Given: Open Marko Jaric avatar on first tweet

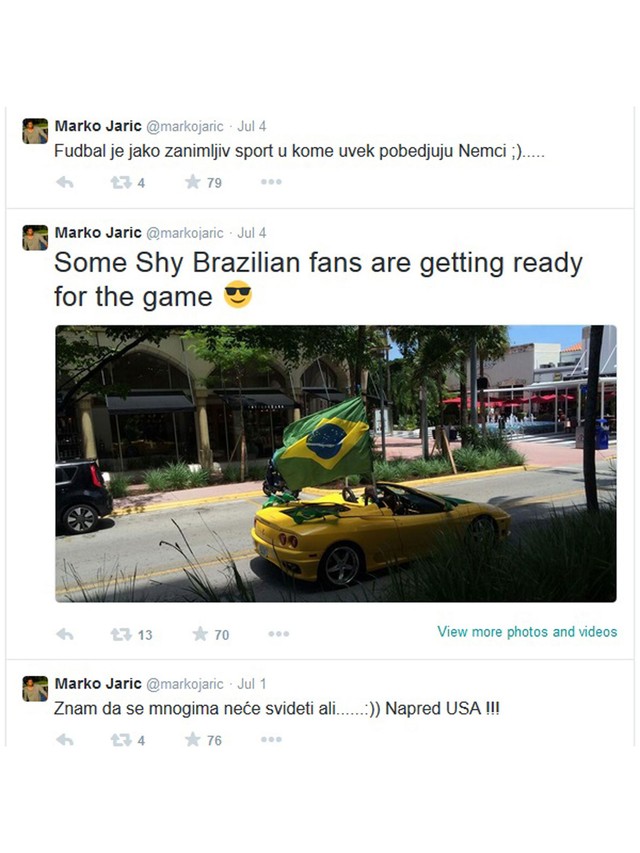Looking at the screenshot, I should (35, 131).
